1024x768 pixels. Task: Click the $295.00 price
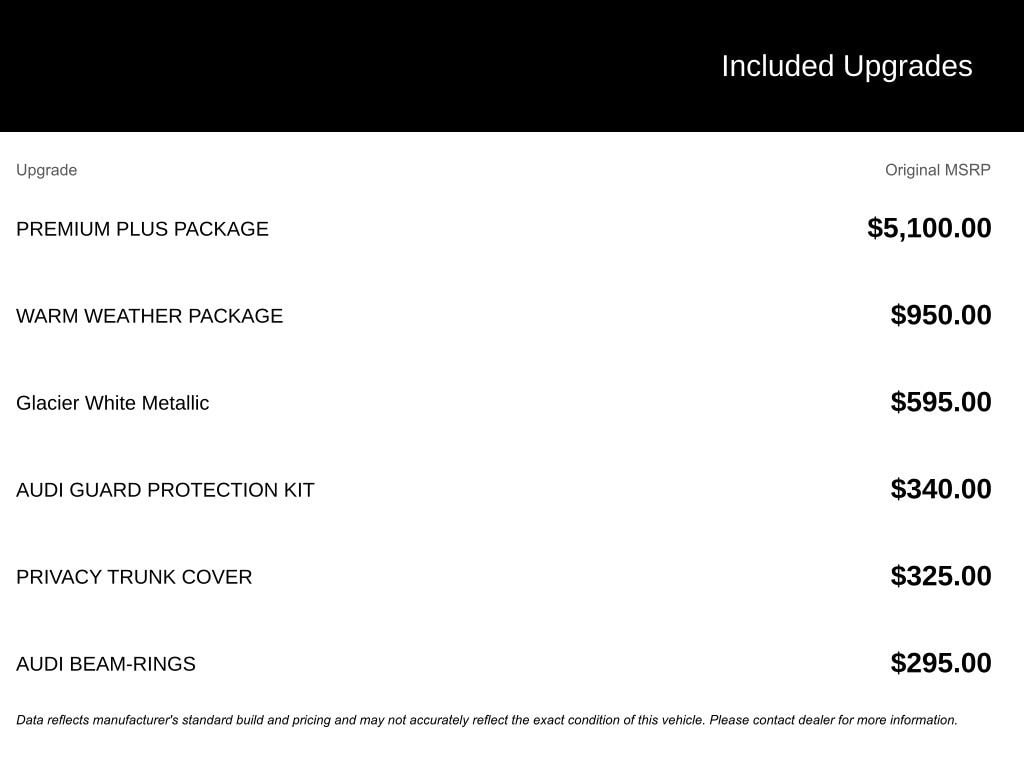click(940, 663)
